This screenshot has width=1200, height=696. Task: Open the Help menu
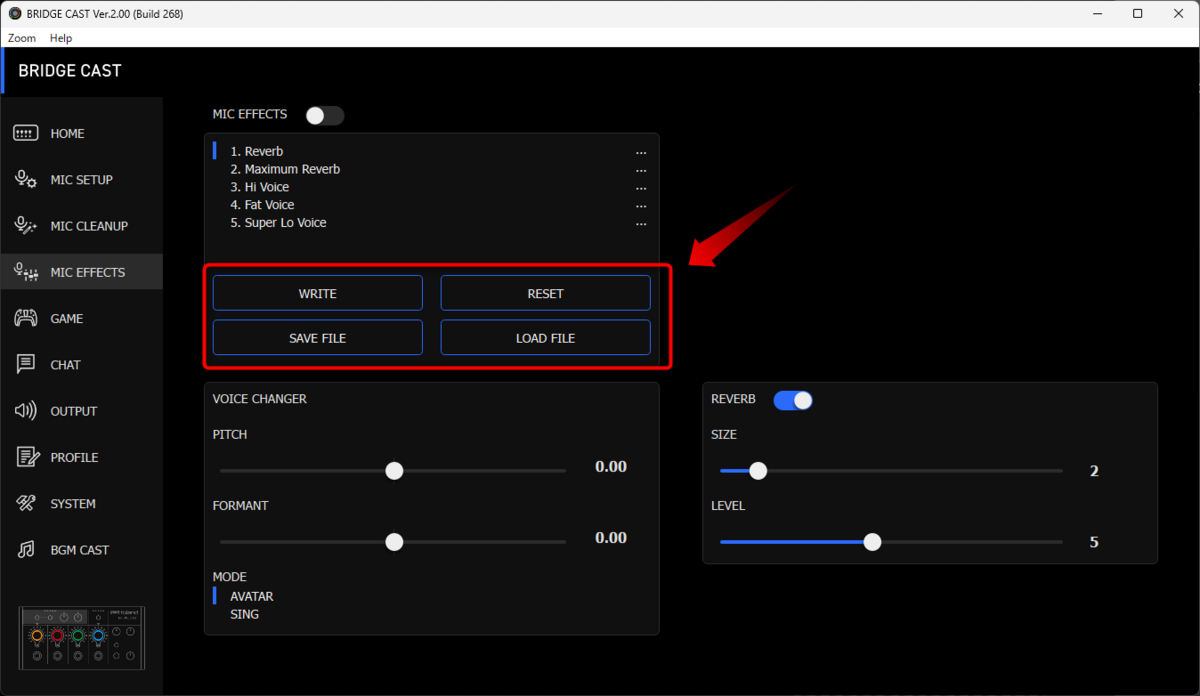[61, 38]
